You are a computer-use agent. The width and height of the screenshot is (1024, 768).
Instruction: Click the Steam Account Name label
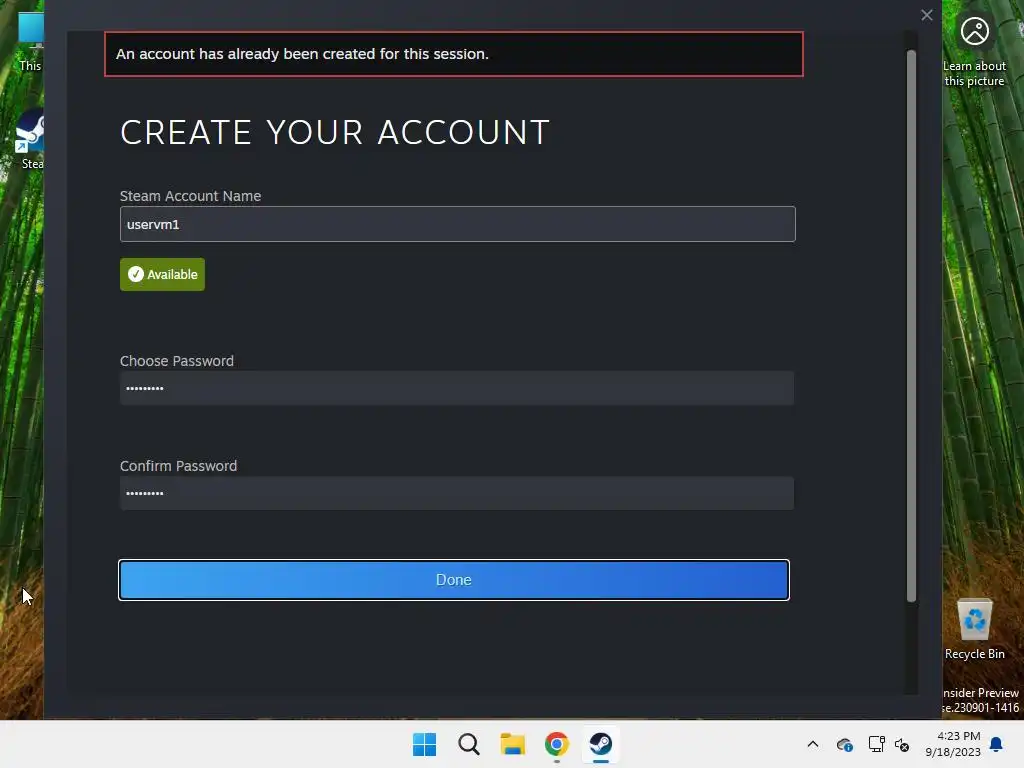(x=191, y=196)
